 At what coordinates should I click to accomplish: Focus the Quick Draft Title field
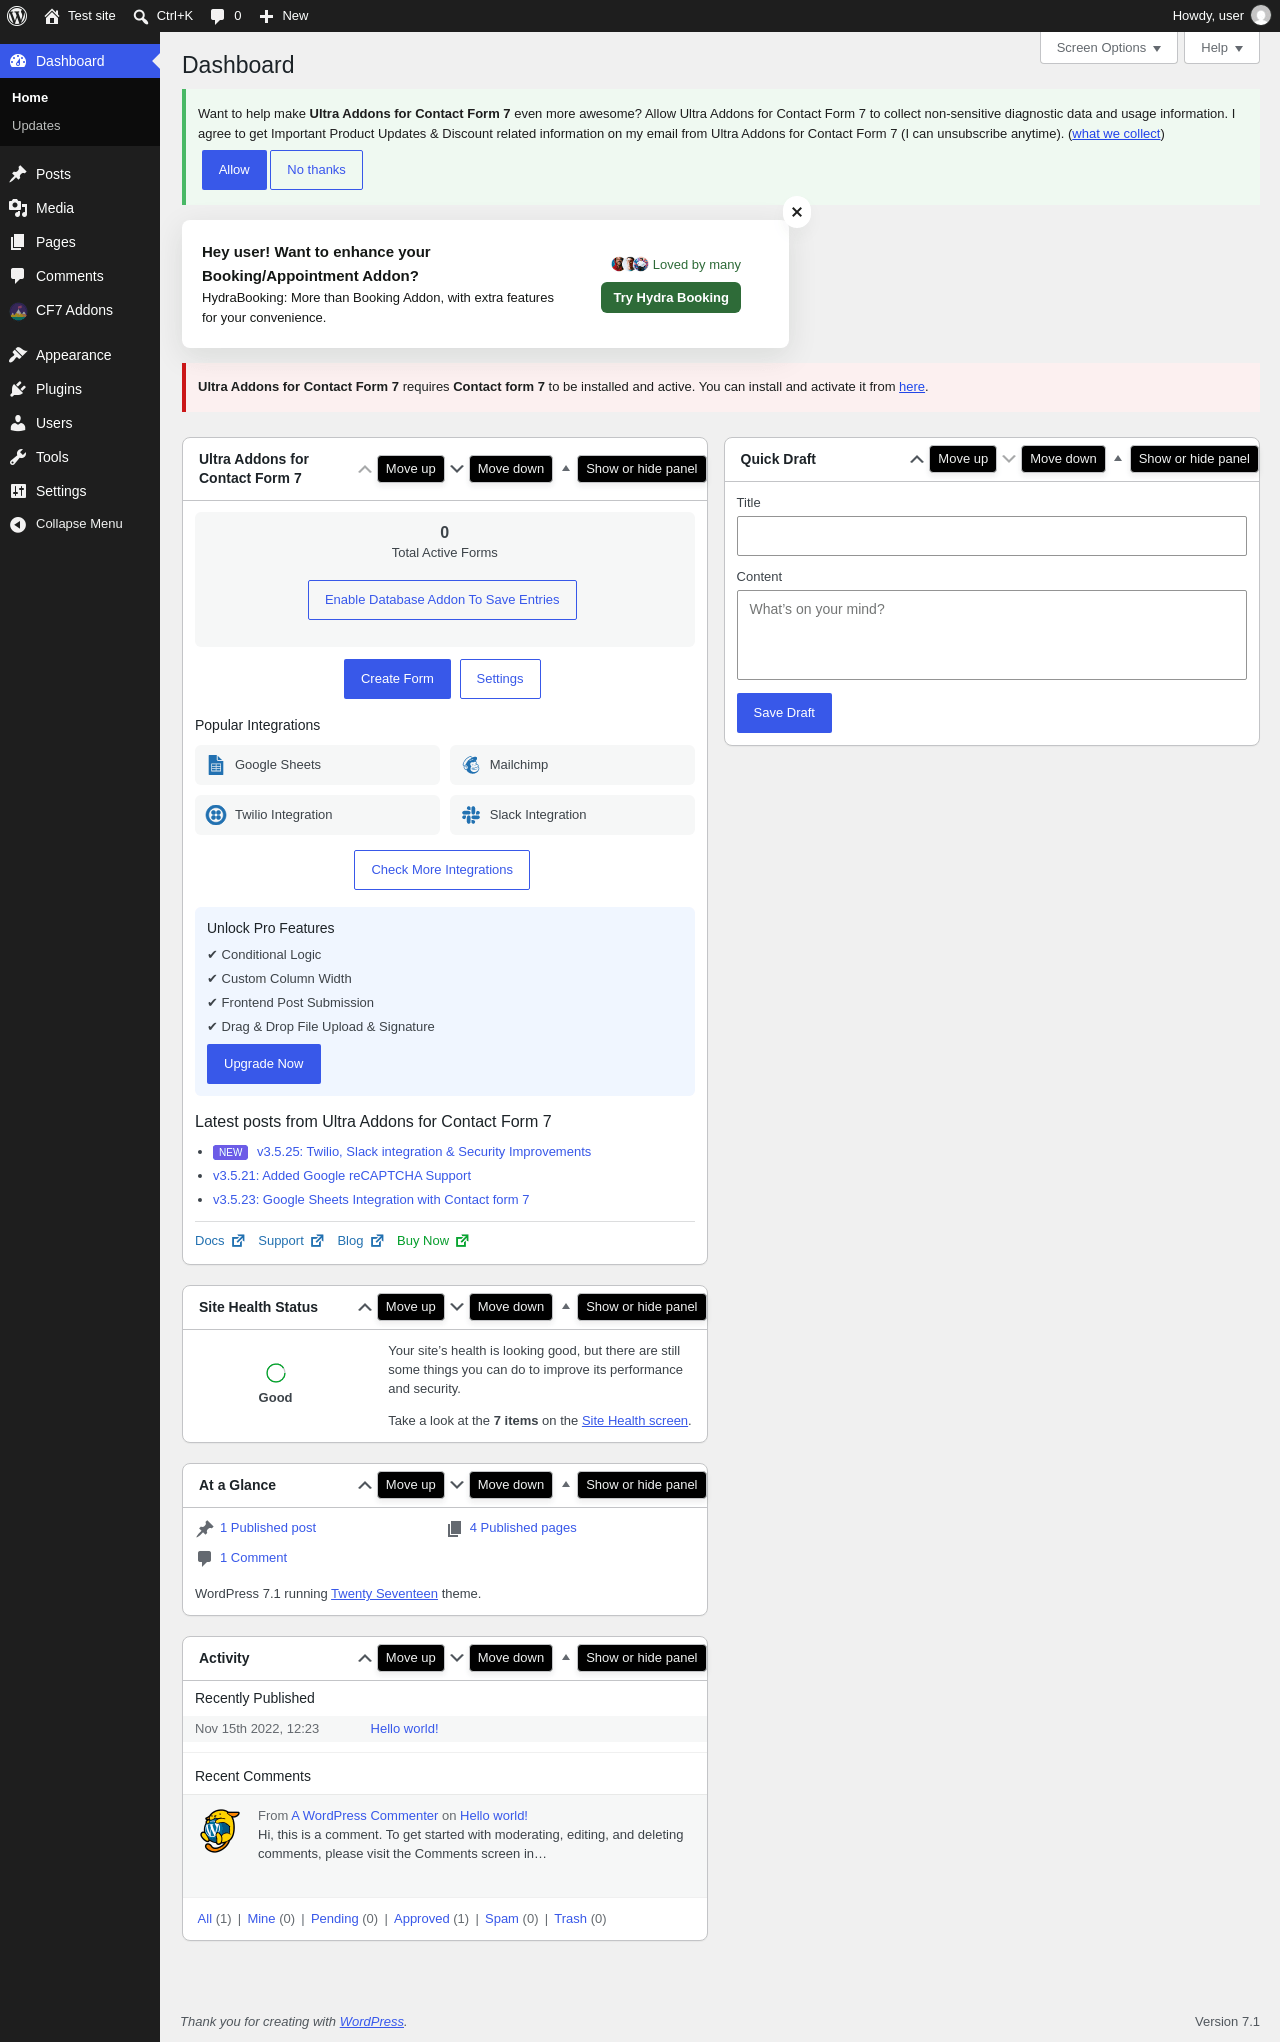pyautogui.click(x=992, y=536)
